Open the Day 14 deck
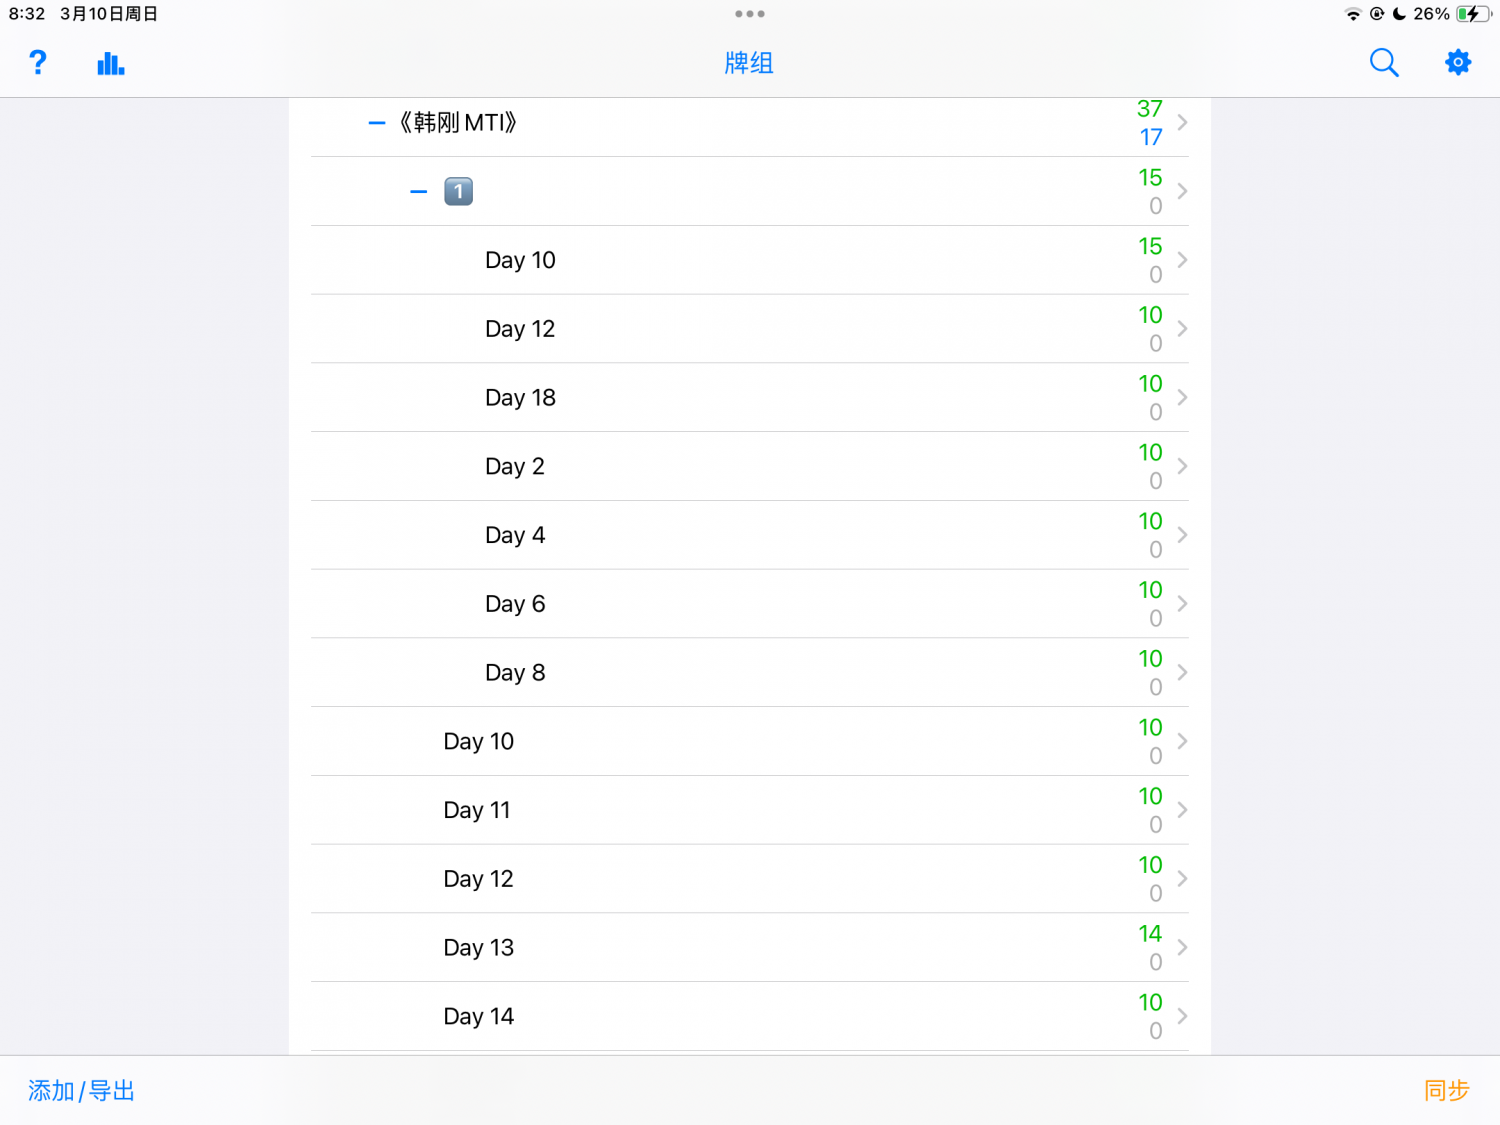This screenshot has height=1125, width=1500. coord(750,1017)
